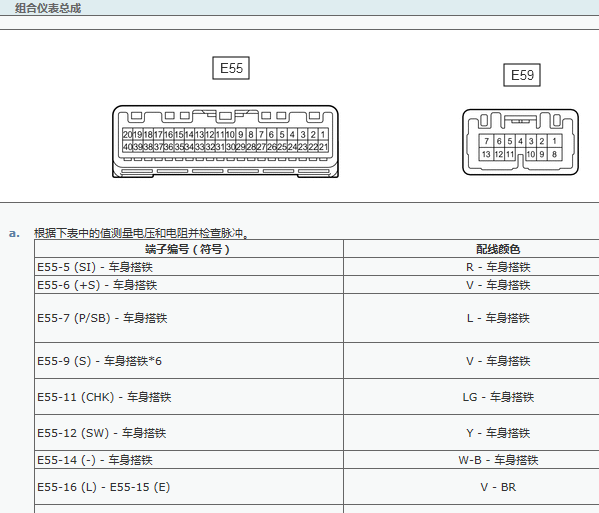Click wire color cell W-B - 车身搭铁

point(471,460)
